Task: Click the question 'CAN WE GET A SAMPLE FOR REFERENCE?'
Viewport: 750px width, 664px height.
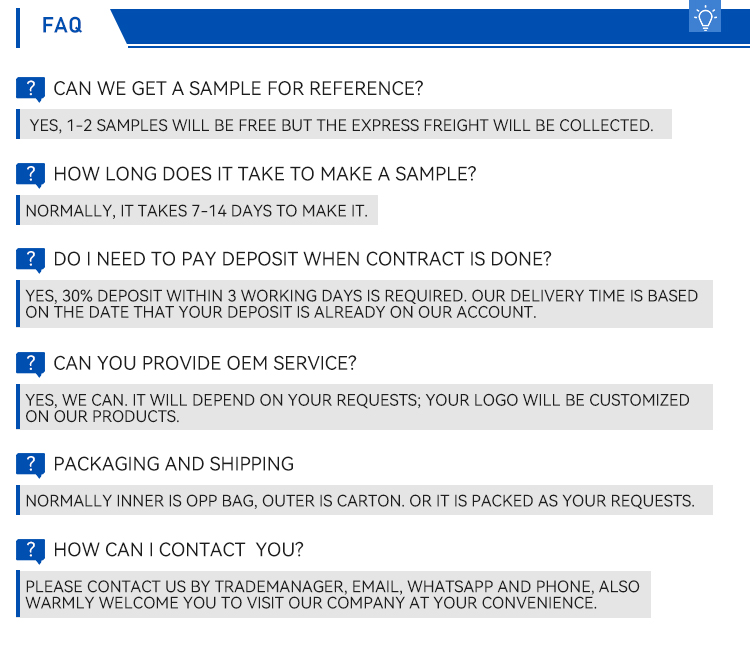Action: click(238, 89)
